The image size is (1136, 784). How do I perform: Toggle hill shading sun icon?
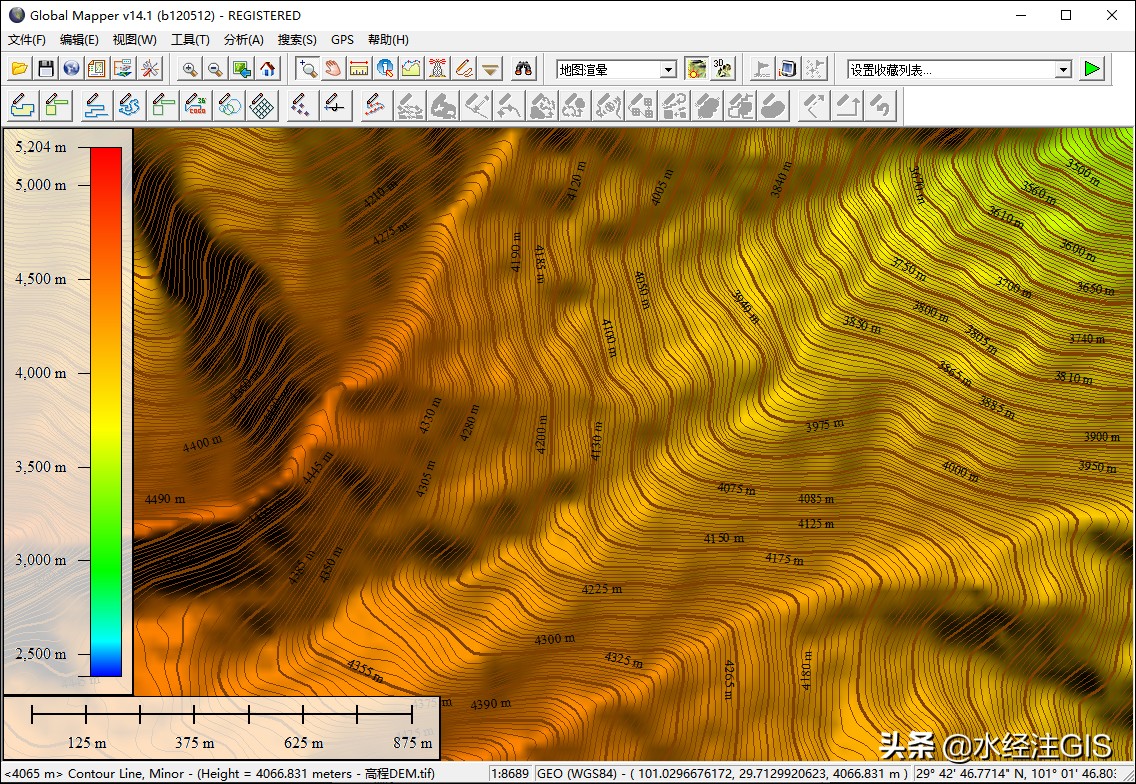pos(696,69)
